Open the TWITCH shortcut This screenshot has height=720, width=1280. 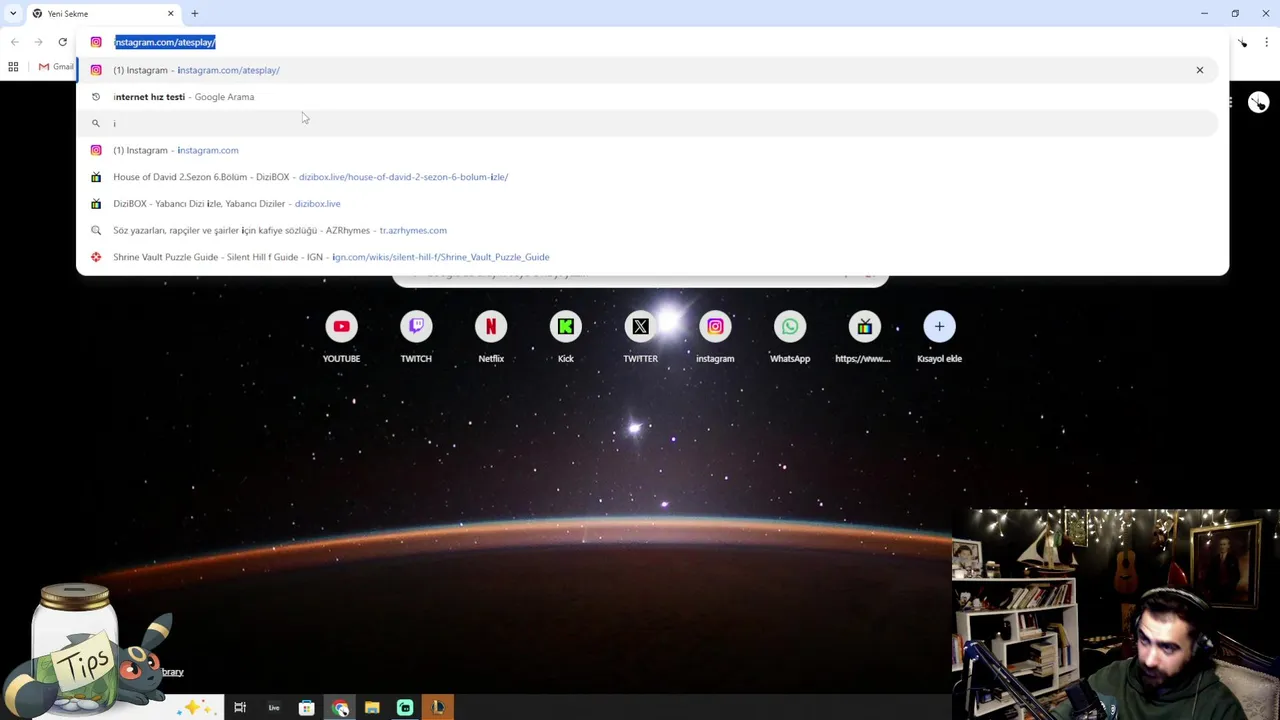(416, 337)
